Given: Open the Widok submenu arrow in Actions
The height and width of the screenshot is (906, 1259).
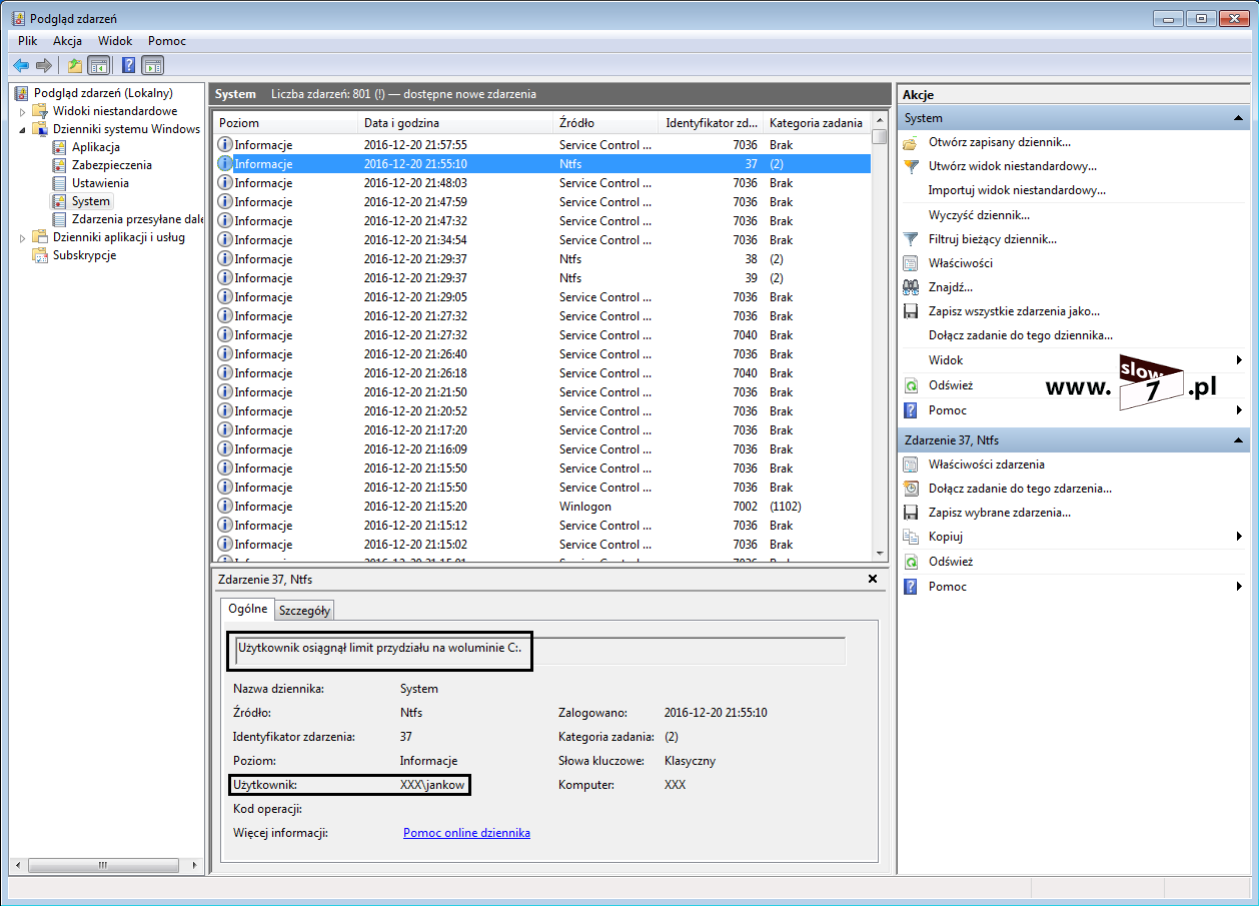Looking at the screenshot, I should (x=1239, y=360).
